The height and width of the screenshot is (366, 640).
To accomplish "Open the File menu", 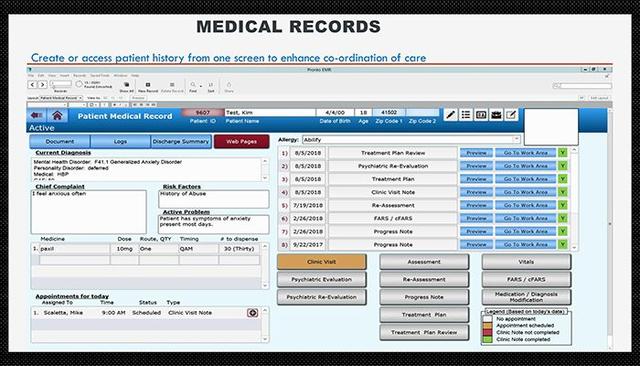I will tap(31, 75).
